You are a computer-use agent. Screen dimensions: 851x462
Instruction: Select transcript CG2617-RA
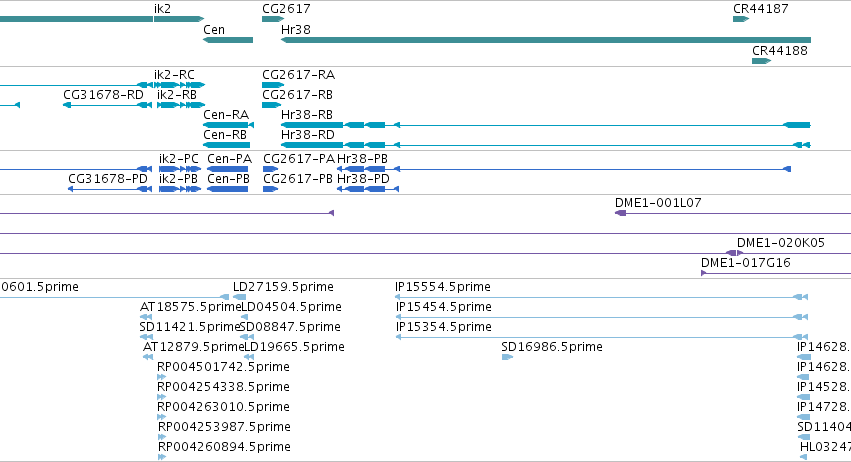point(273,85)
